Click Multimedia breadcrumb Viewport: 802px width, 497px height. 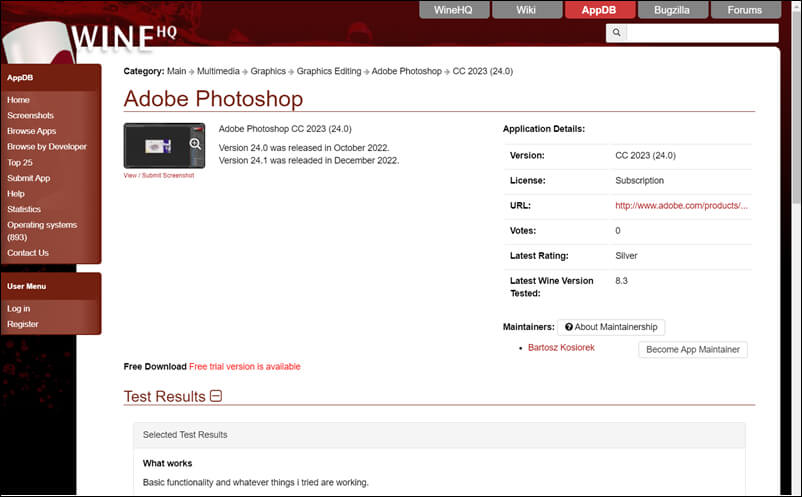coord(218,71)
